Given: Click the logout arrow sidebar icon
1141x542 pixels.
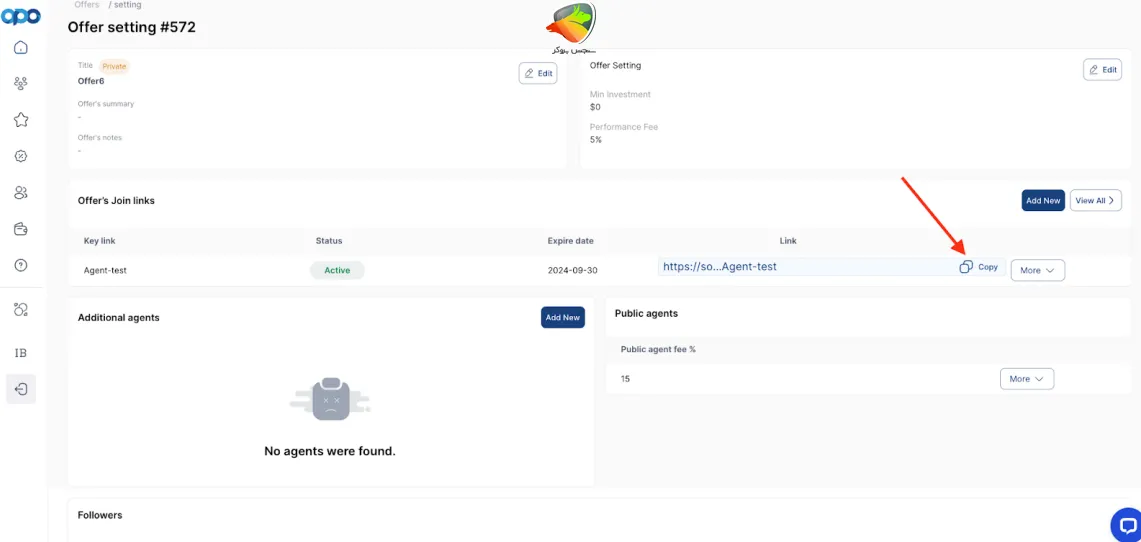Looking at the screenshot, I should coord(21,389).
